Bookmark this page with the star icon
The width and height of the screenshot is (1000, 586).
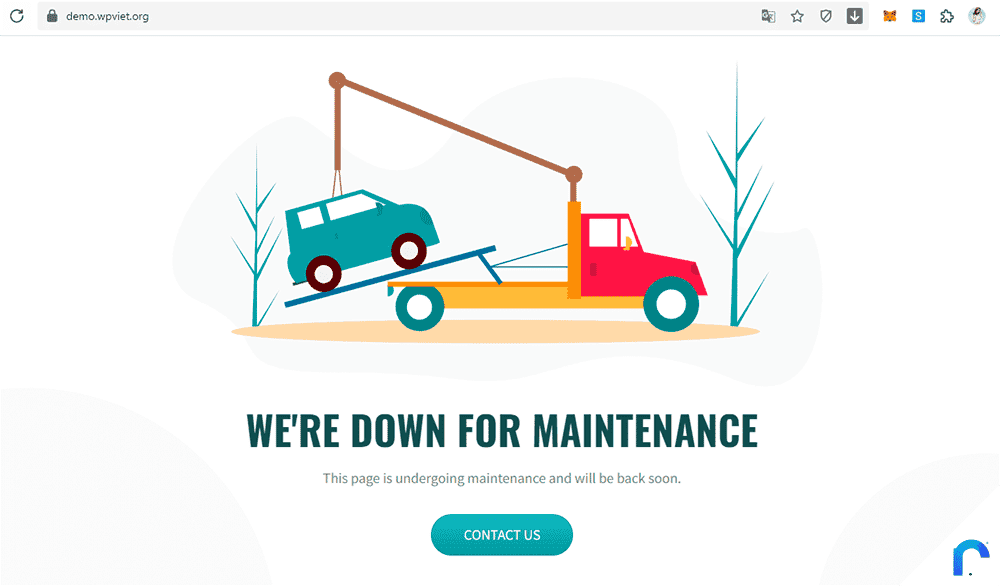797,16
